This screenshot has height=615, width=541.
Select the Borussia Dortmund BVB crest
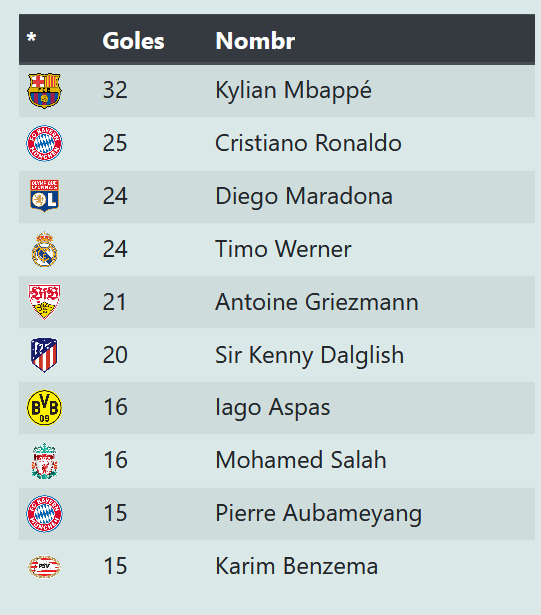pyautogui.click(x=44, y=408)
